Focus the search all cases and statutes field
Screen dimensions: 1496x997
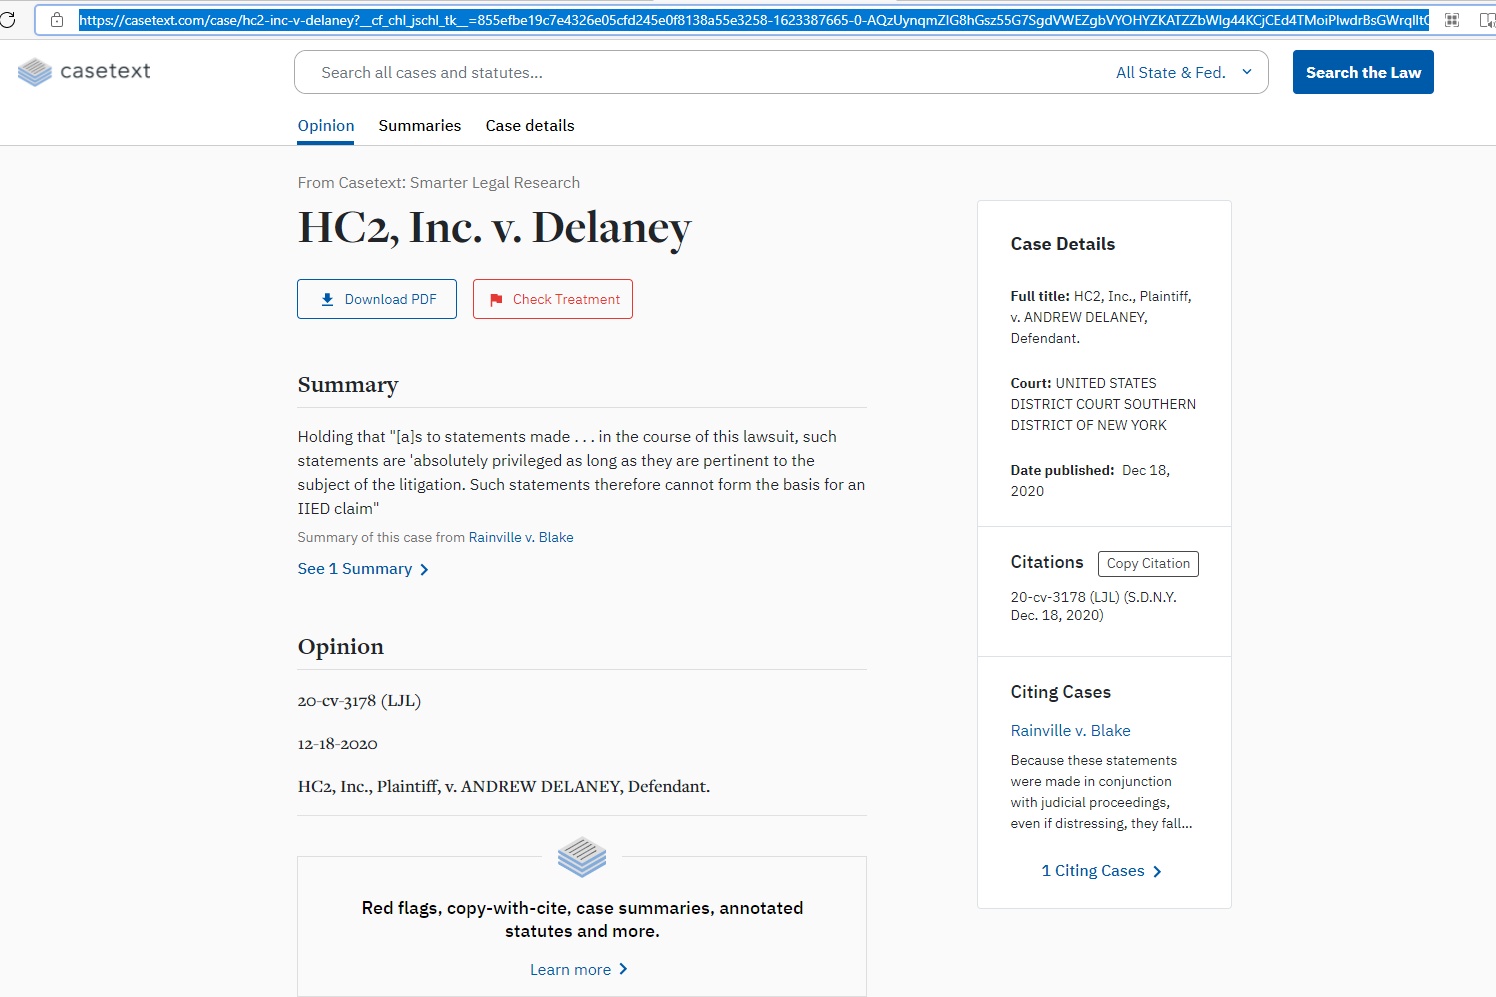(700, 72)
